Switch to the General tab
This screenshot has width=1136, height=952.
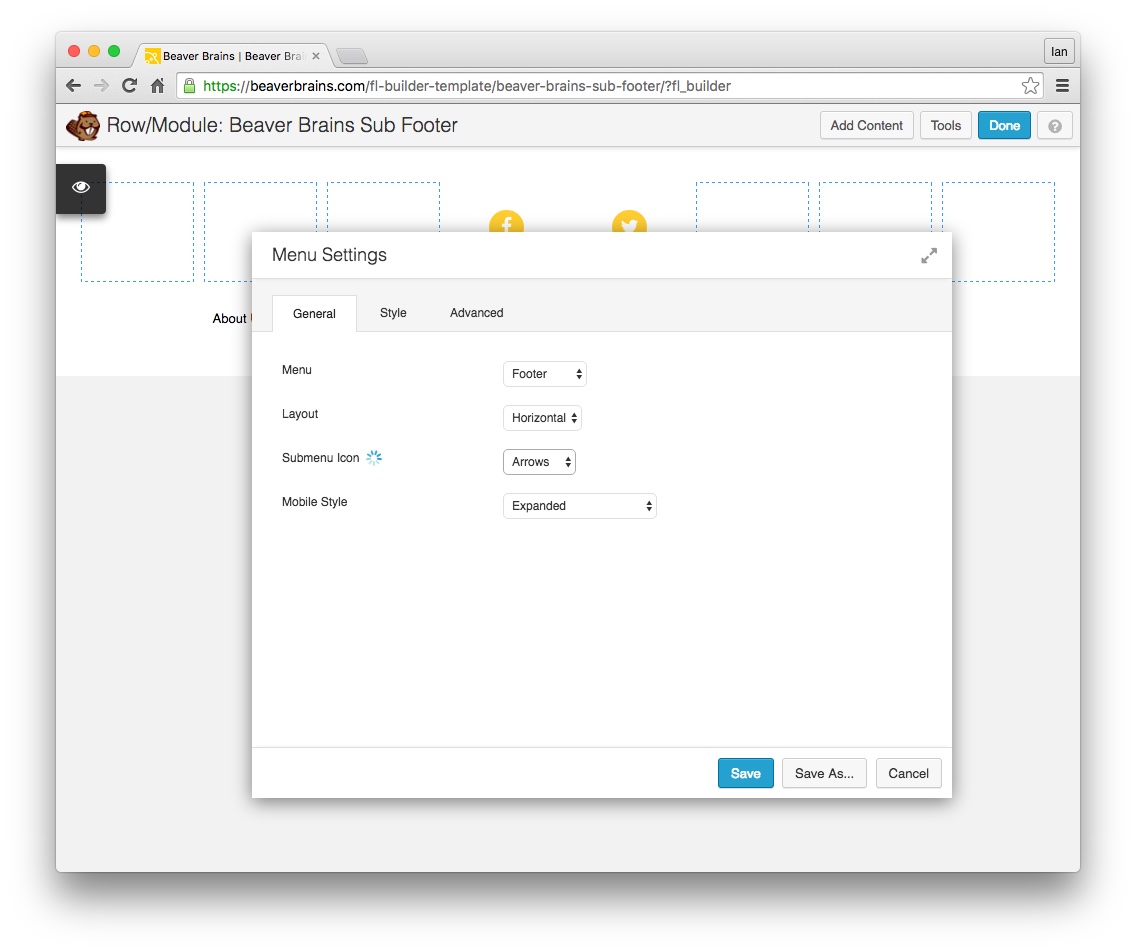point(314,314)
